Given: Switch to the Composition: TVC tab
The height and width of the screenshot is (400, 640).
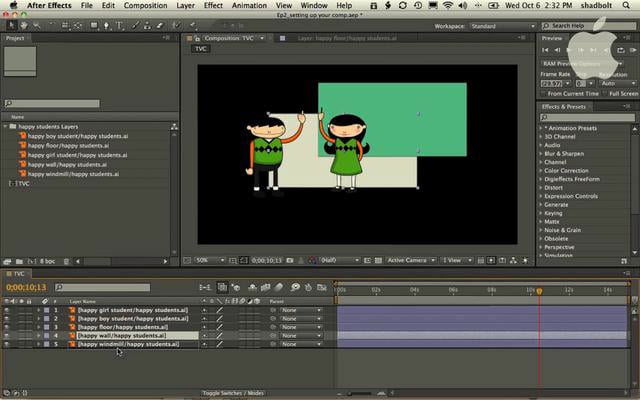Looking at the screenshot, I should click(x=229, y=38).
